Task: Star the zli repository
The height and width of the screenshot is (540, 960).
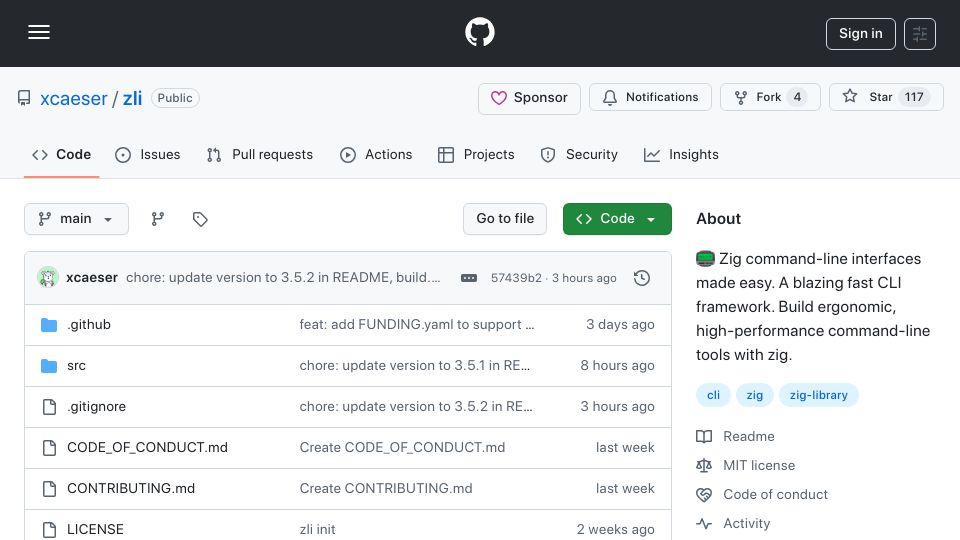Action: point(886,97)
